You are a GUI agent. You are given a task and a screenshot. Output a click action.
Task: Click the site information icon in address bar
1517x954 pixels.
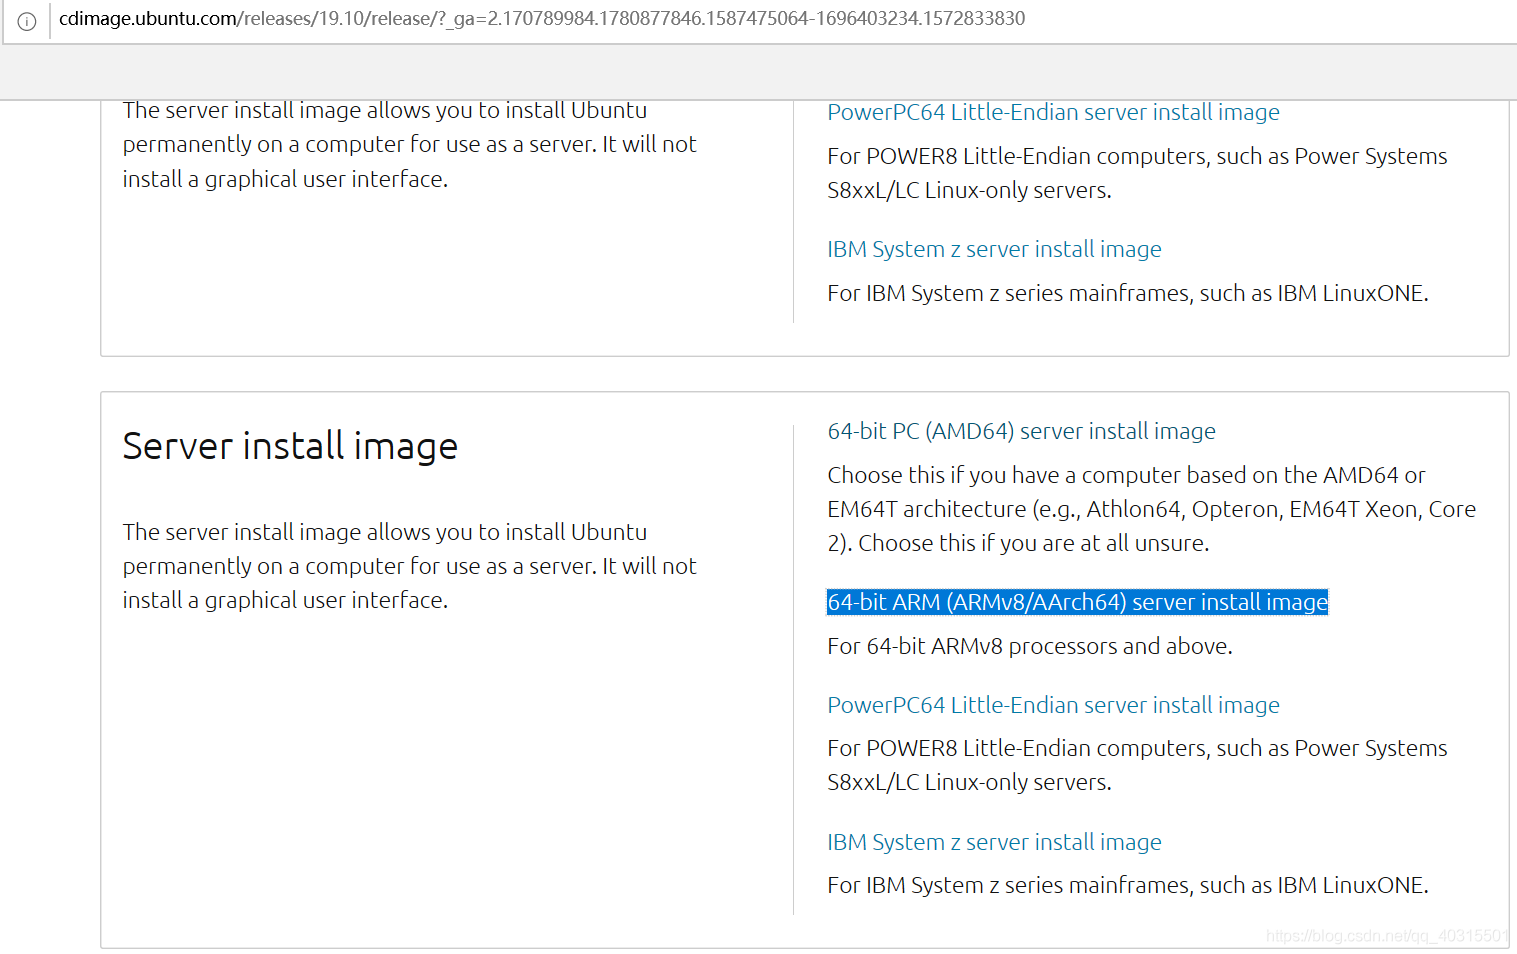[27, 21]
